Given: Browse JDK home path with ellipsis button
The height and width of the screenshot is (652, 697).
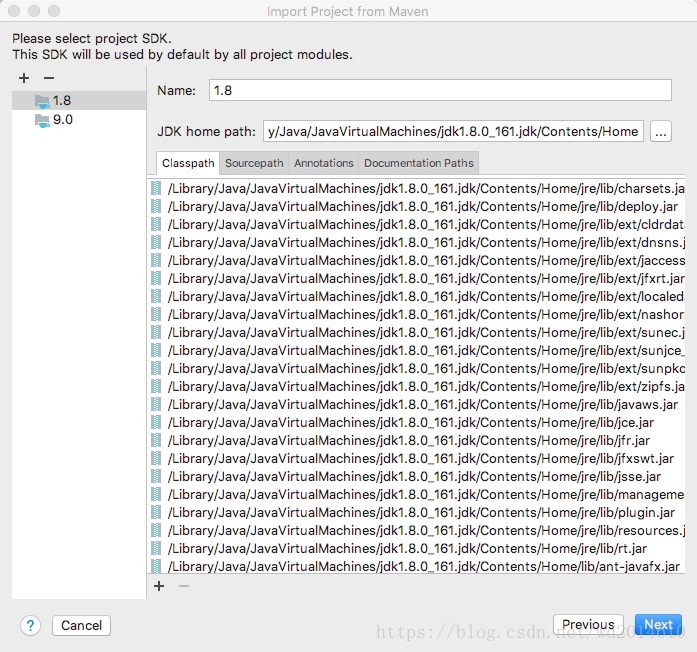Looking at the screenshot, I should [x=661, y=132].
